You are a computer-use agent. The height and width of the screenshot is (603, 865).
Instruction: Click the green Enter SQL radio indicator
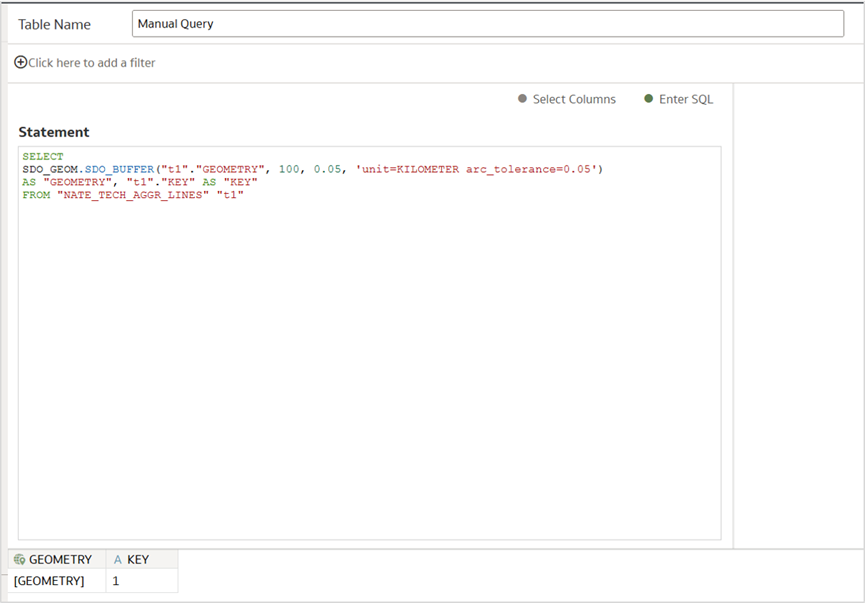point(650,99)
